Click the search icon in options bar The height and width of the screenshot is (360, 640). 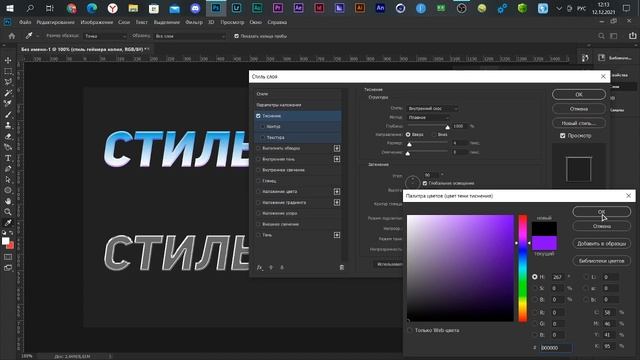point(601,36)
